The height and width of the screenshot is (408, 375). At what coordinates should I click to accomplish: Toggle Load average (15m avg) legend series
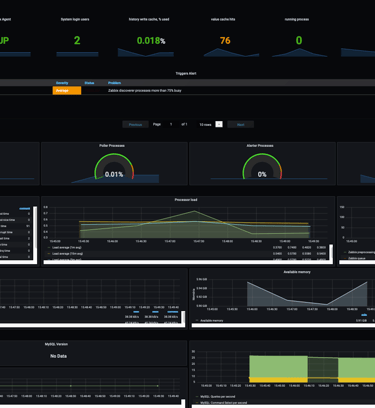[x=67, y=254]
